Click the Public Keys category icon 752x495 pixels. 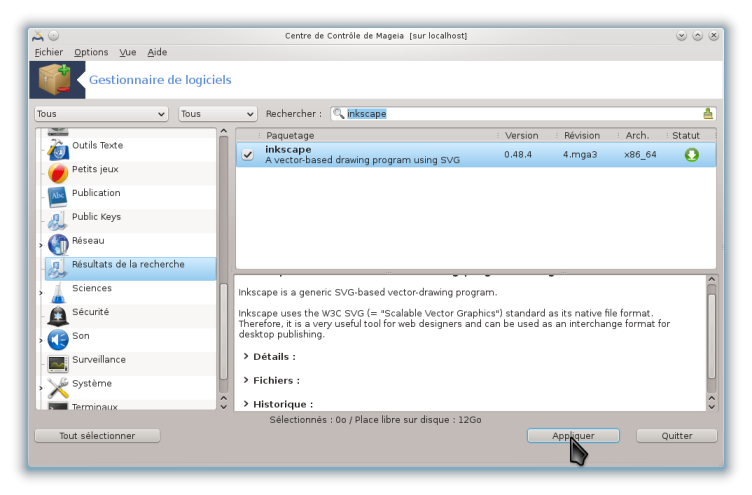(57, 221)
